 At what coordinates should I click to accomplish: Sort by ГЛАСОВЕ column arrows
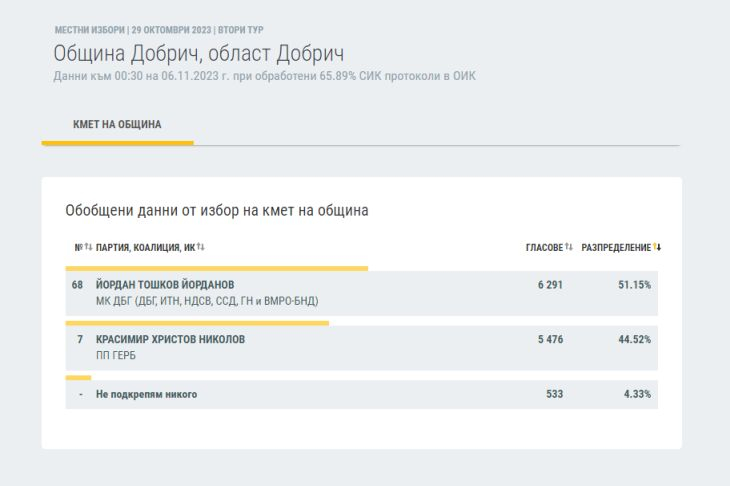tap(568, 247)
